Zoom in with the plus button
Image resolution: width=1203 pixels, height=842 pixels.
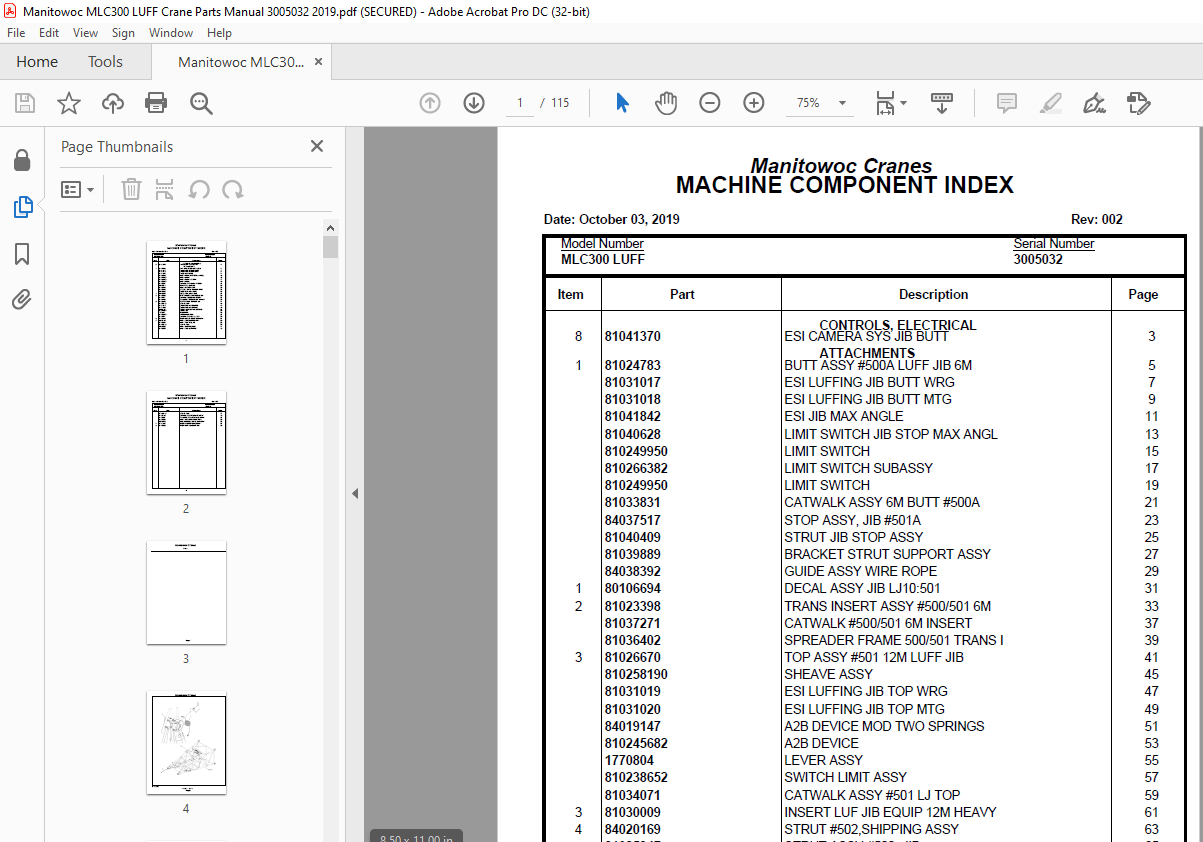[x=754, y=103]
